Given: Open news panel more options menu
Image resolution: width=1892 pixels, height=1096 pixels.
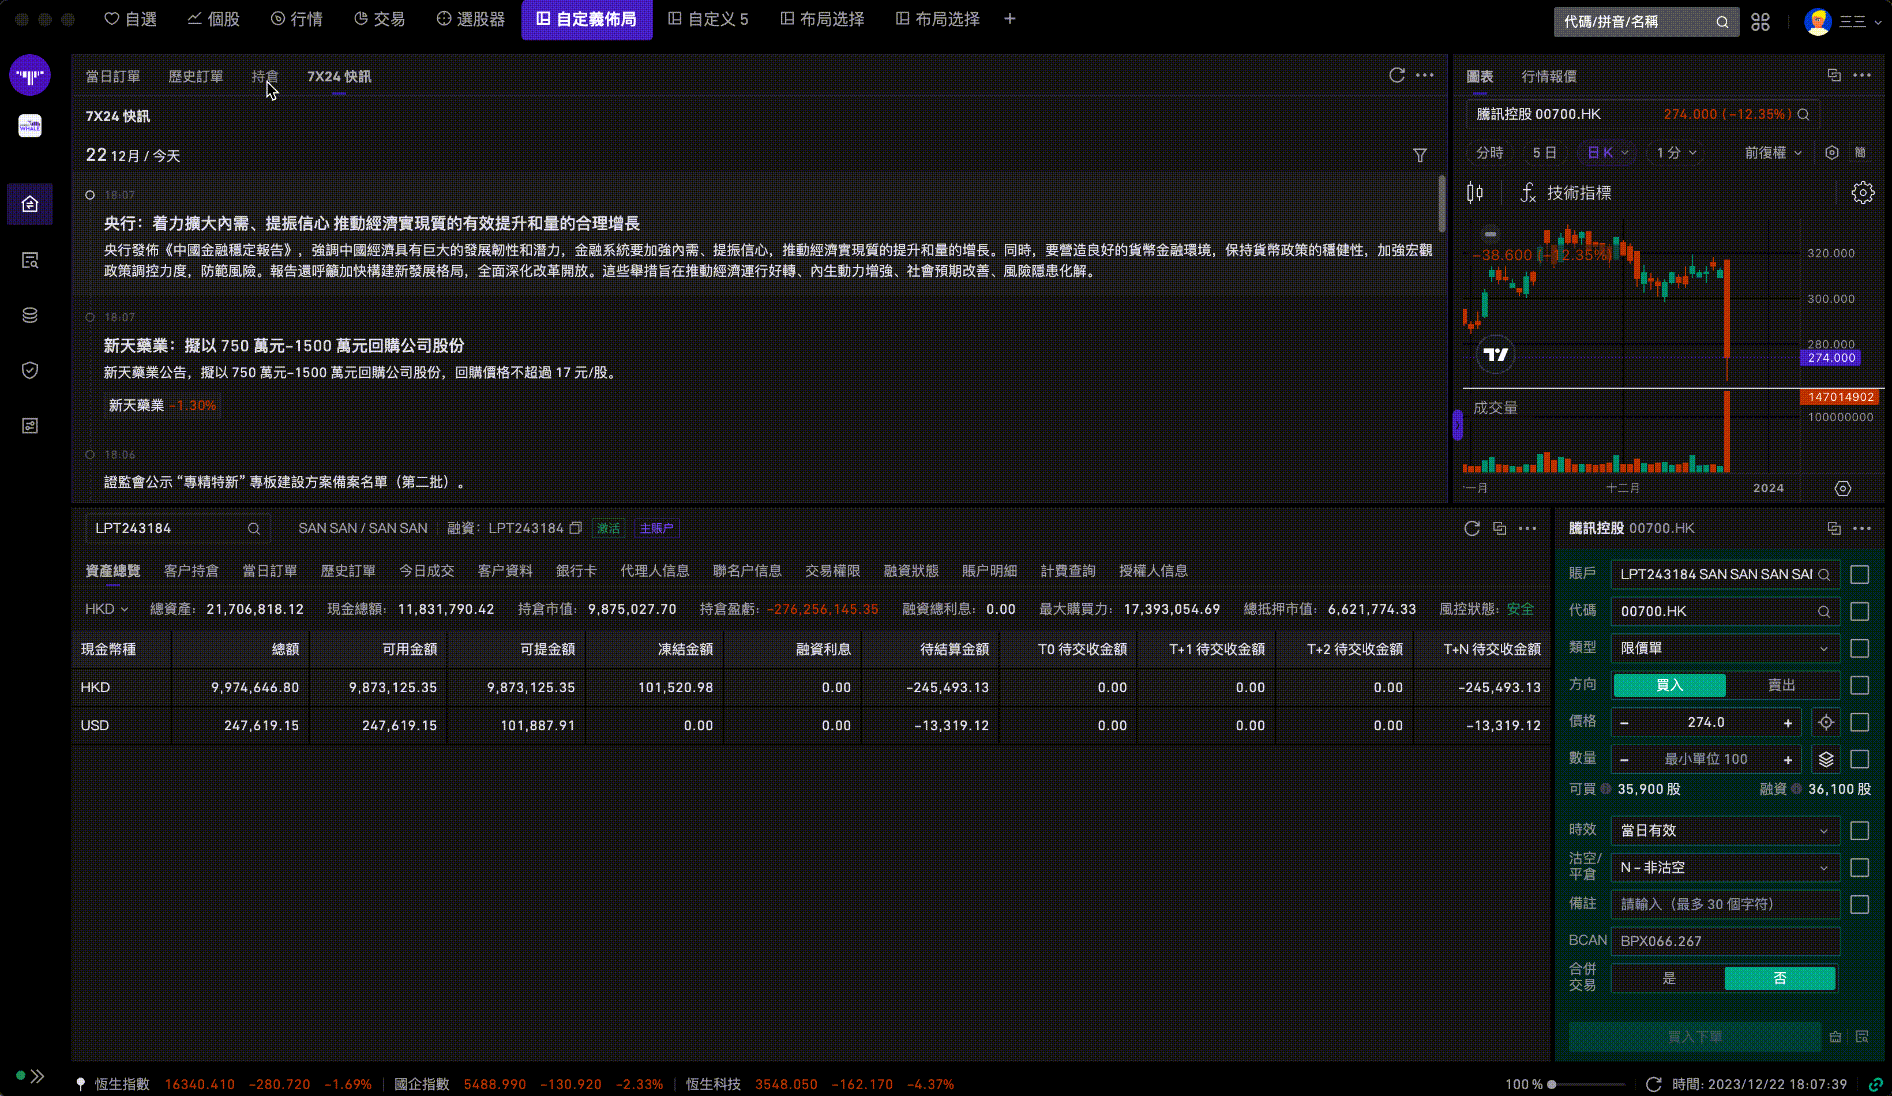Looking at the screenshot, I should tap(1425, 75).
